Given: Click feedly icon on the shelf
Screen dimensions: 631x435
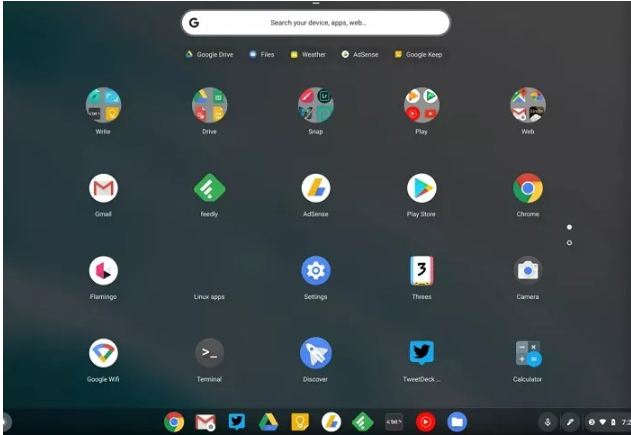Looking at the screenshot, I should tap(363, 422).
